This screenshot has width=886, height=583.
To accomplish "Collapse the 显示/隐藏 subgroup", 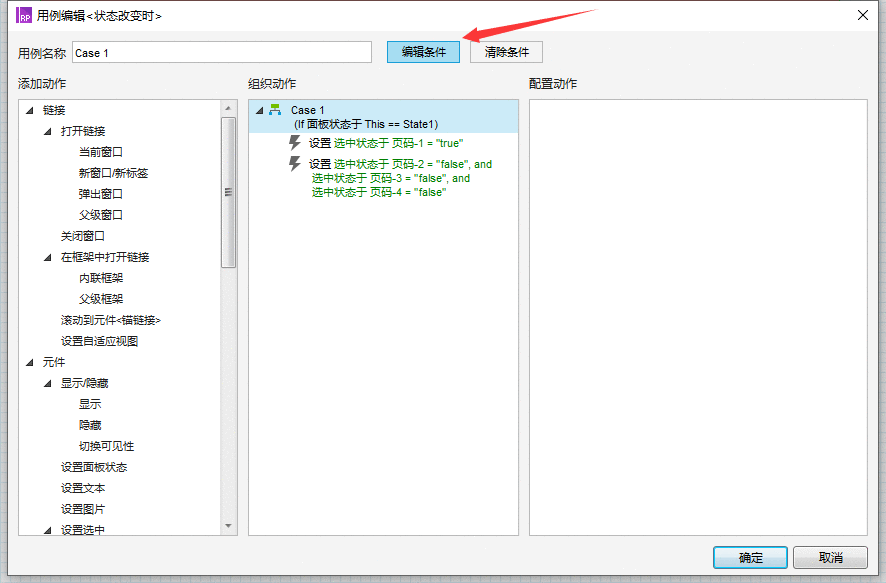I will (x=48, y=383).
